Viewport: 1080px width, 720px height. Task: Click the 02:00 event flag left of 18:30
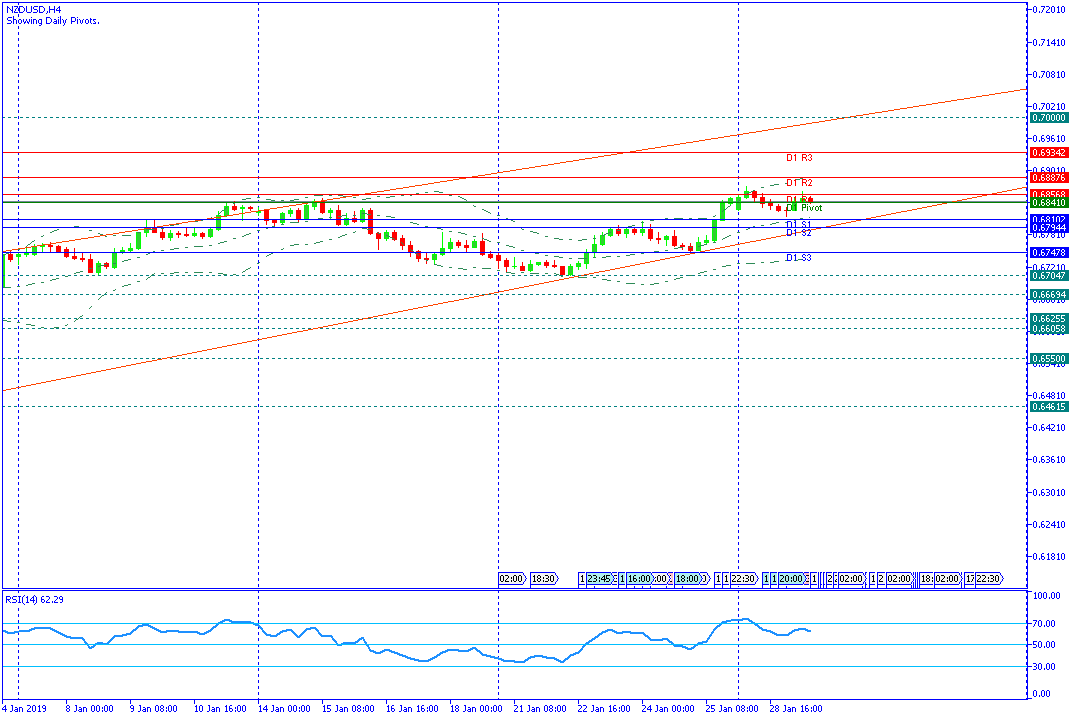(x=512, y=579)
